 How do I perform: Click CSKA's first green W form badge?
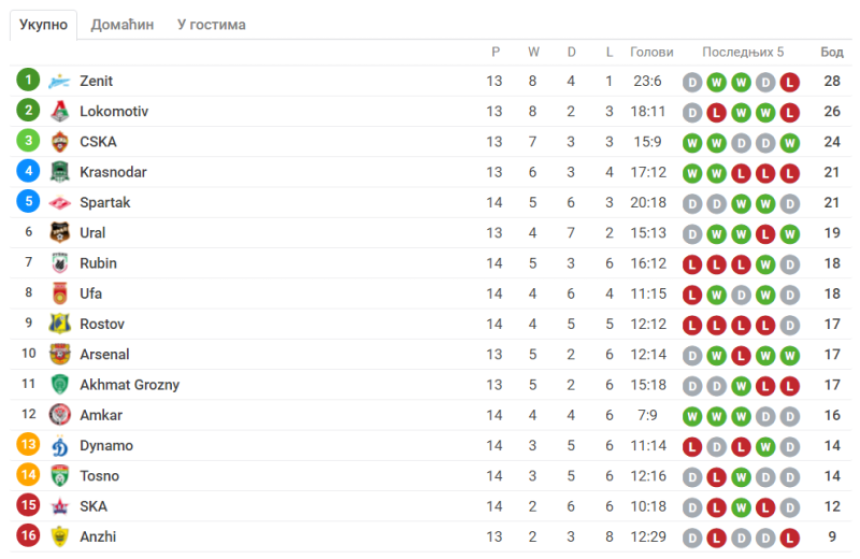(692, 143)
